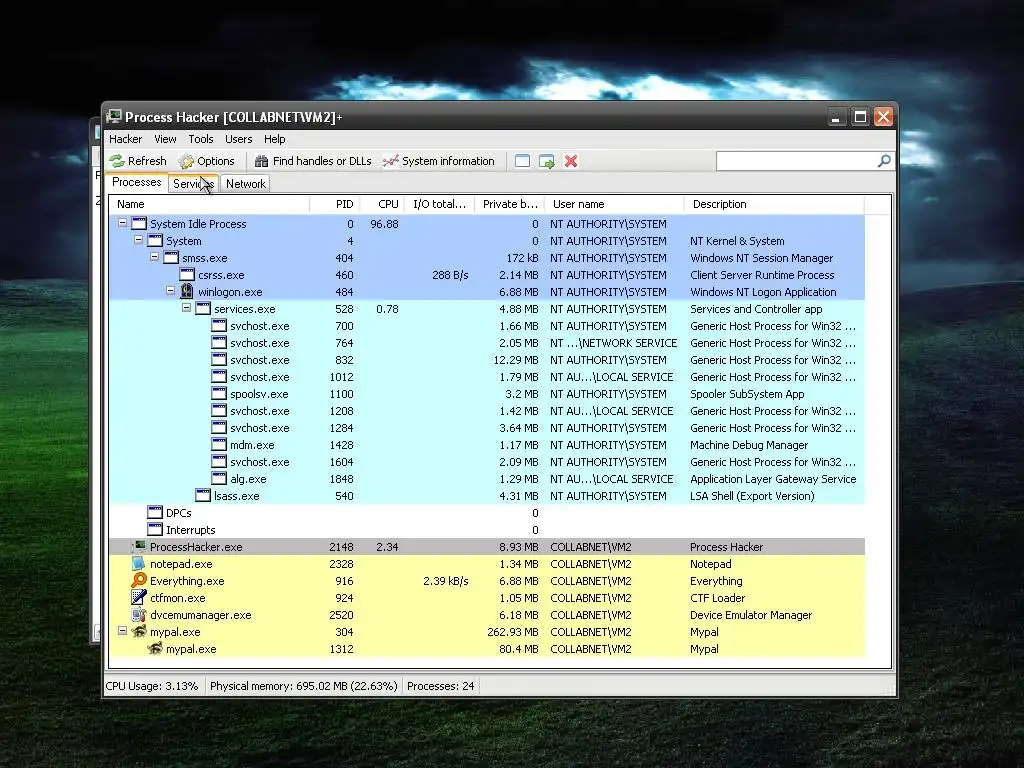Click the mdm.exe process icon
This screenshot has width=1024, height=768.
tap(219, 444)
